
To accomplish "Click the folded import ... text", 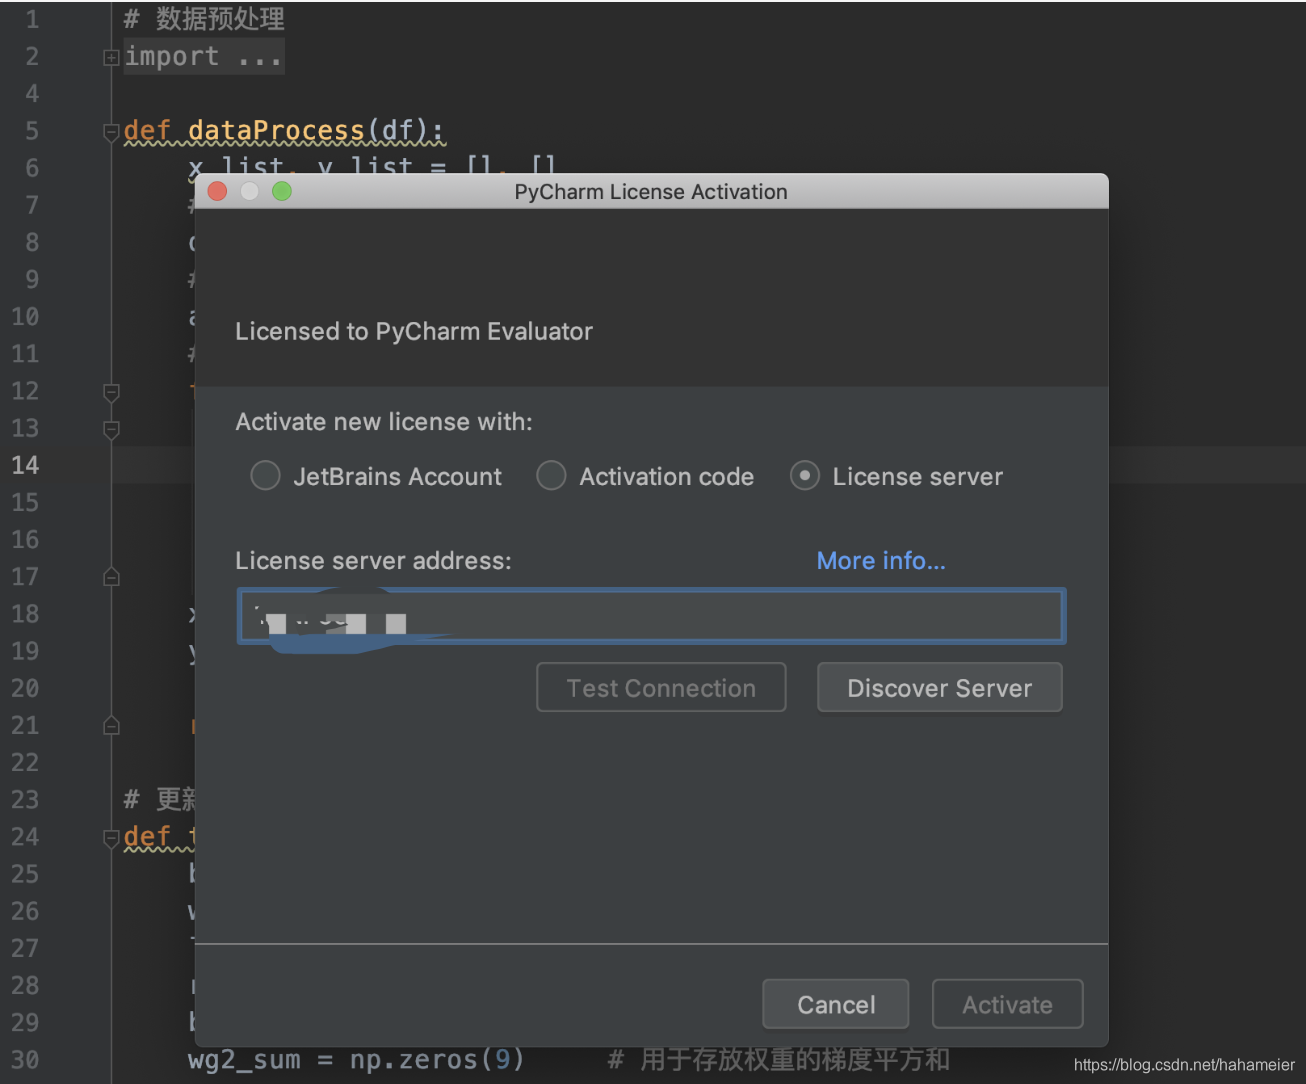I will [x=203, y=57].
